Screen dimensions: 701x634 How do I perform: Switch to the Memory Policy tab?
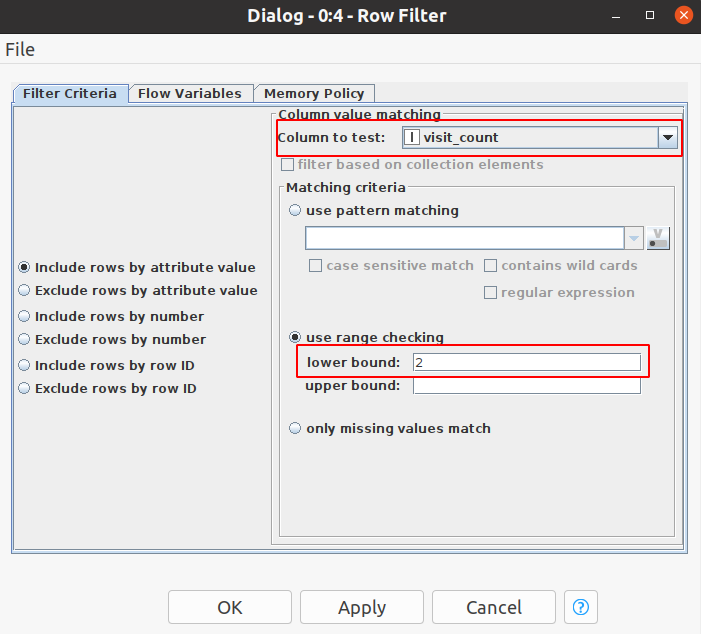pyautogui.click(x=314, y=93)
